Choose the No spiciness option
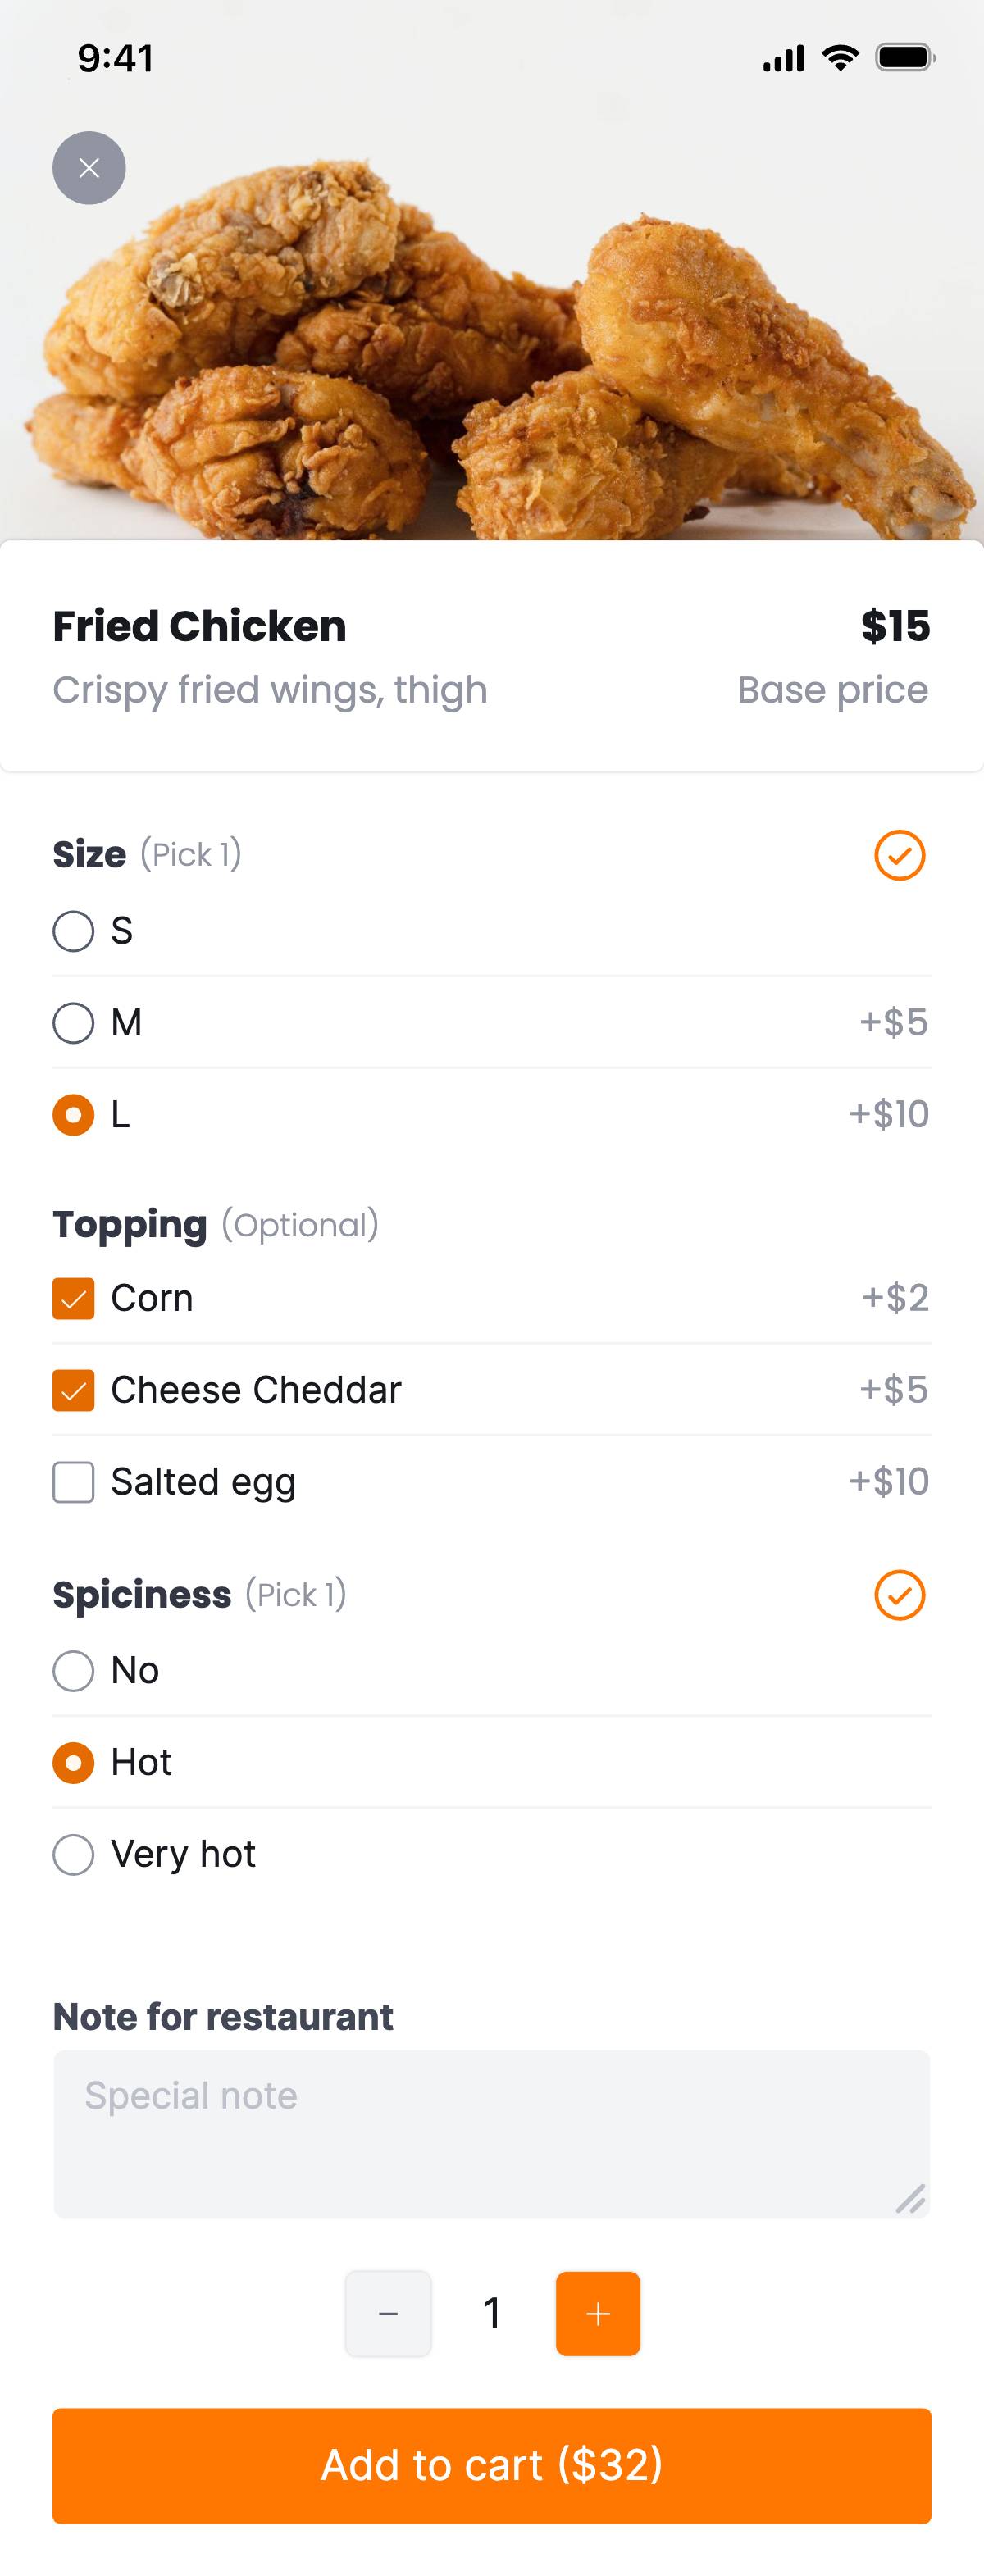 coord(73,1671)
